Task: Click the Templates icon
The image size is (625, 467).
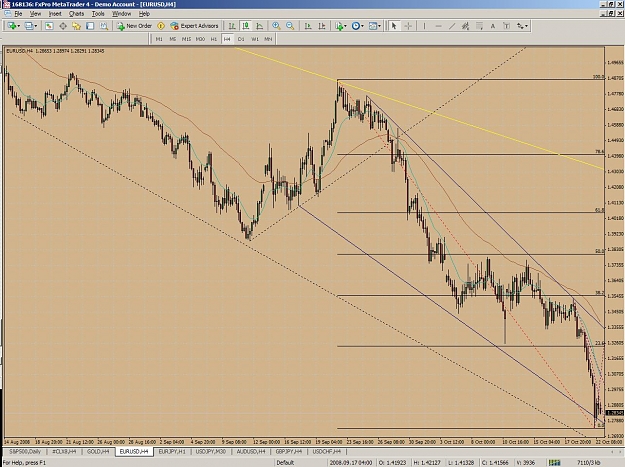Action: 373,26
